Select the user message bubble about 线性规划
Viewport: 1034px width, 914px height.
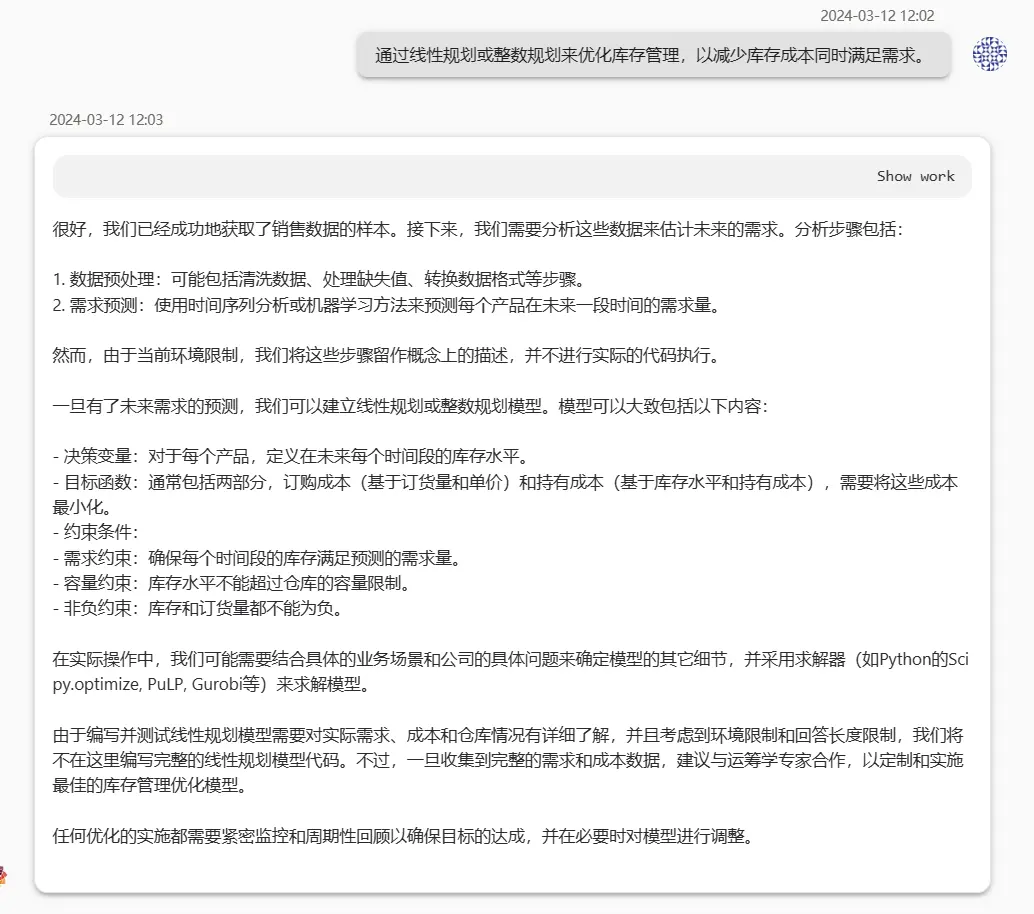pos(654,55)
